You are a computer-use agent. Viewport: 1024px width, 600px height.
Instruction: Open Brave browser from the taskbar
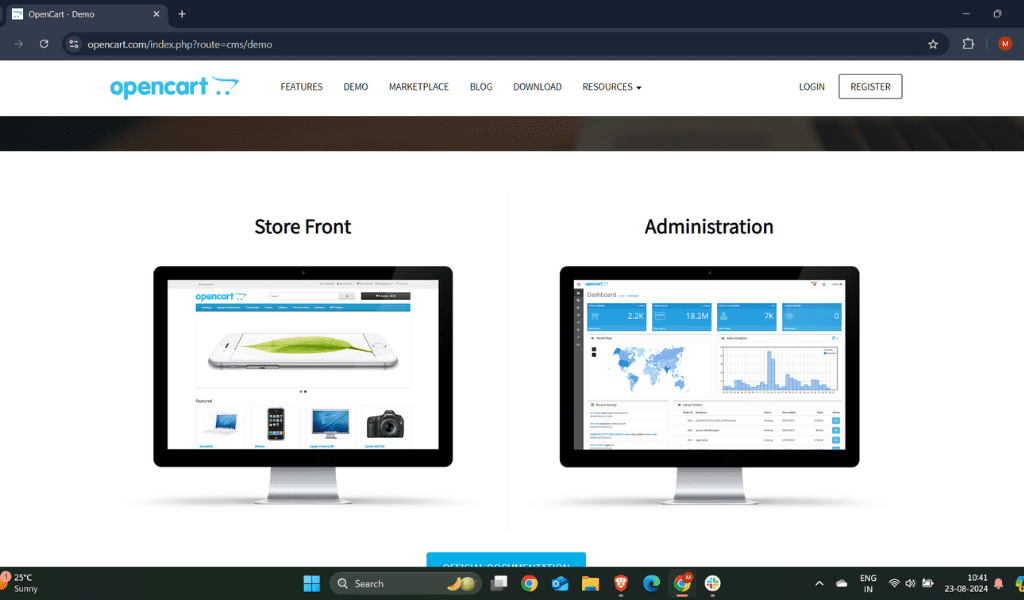point(620,583)
